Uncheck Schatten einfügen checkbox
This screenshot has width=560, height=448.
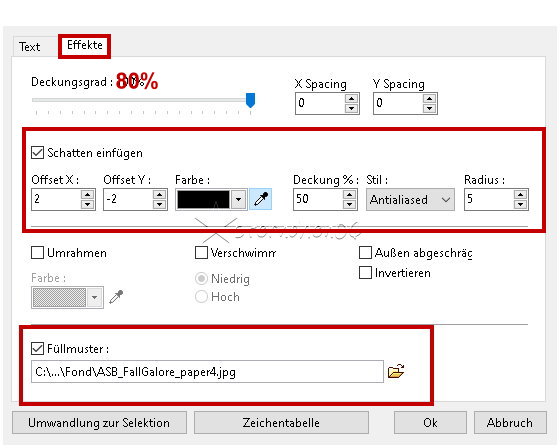pos(38,153)
